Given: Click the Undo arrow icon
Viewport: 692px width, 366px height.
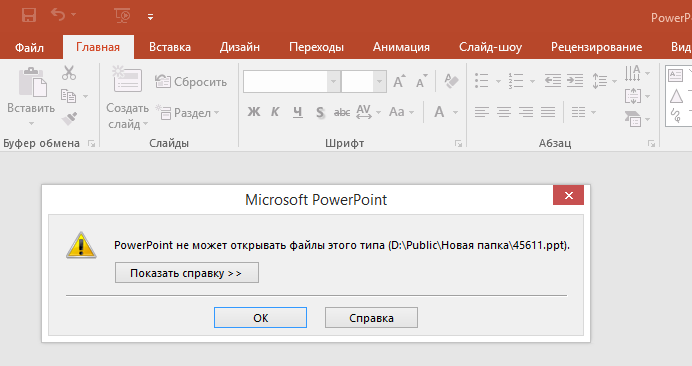Looking at the screenshot, I should [58, 15].
